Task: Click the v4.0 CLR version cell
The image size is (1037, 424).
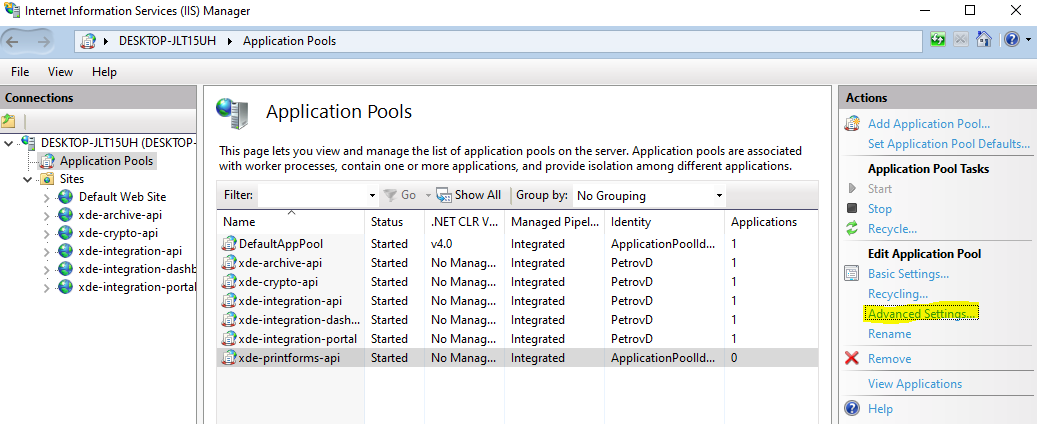Action: pos(441,243)
